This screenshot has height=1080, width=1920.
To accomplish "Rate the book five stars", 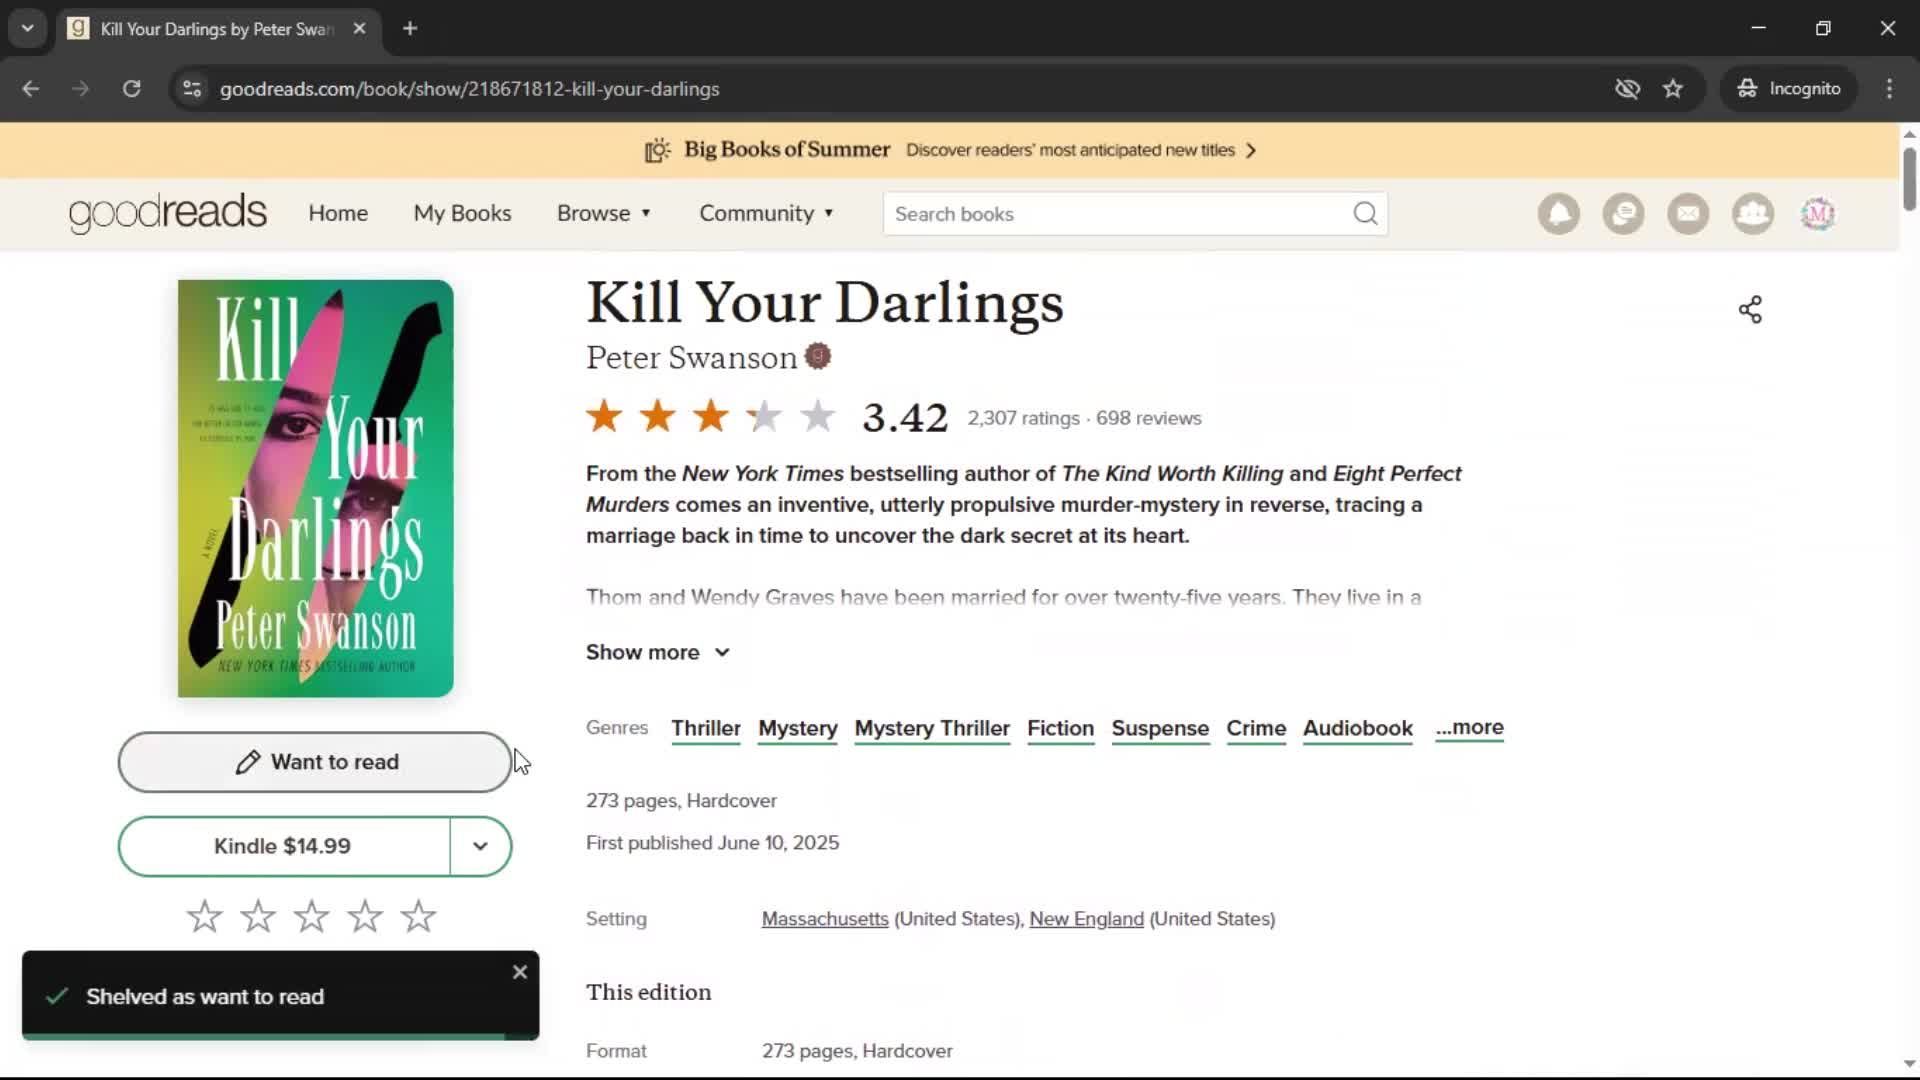I will (418, 916).
